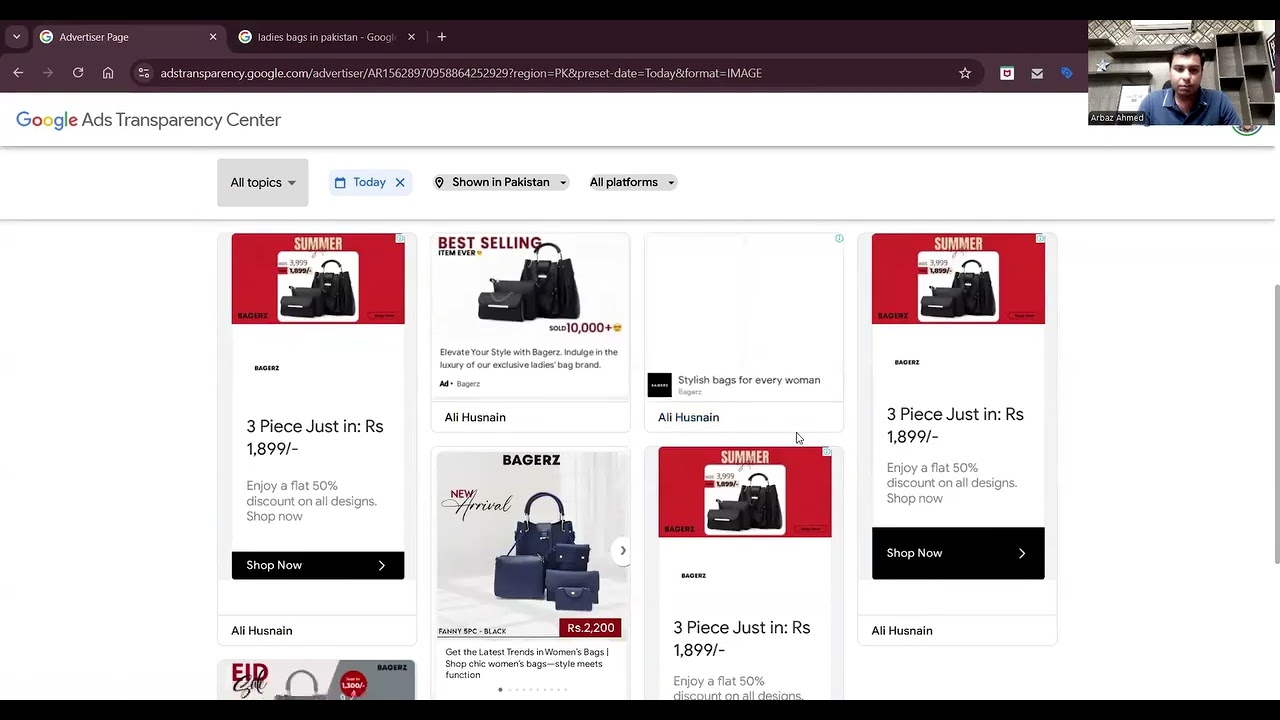Select first carousel pagination dot
Viewport: 1280px width, 720px height.
click(500, 689)
